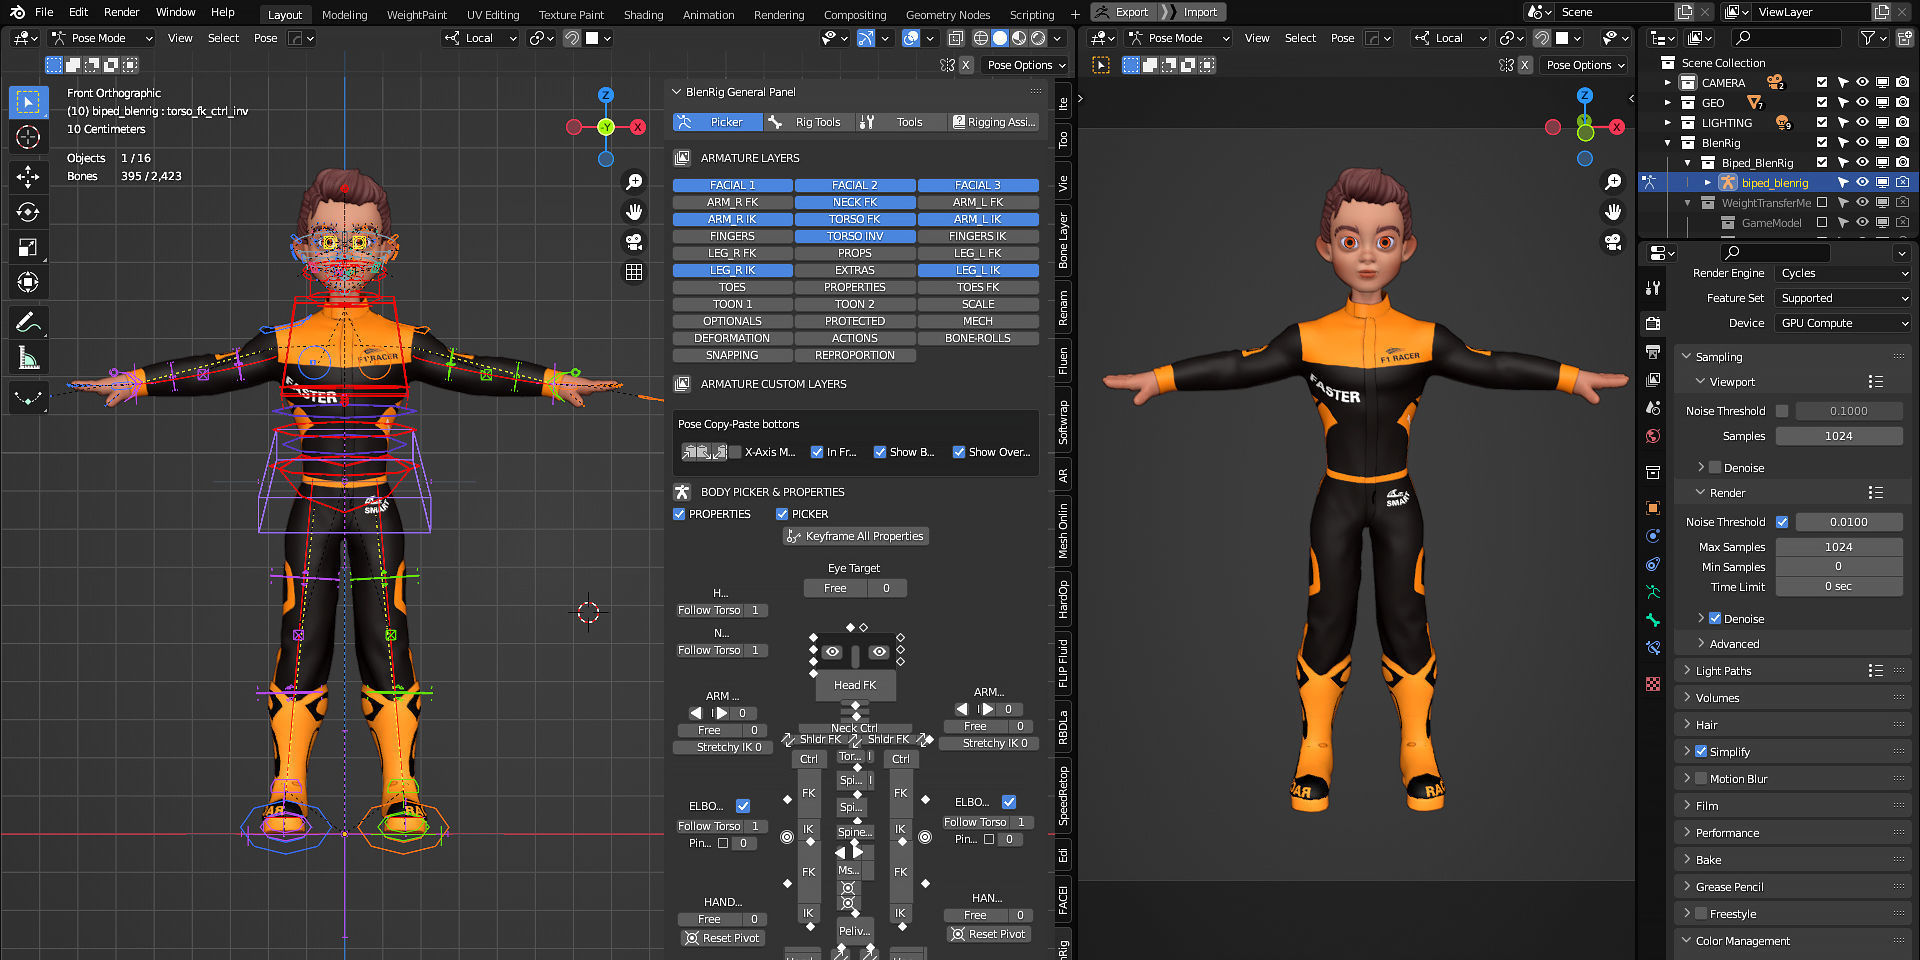Switch to the Shading workspace tab
1920x960 pixels.
(643, 15)
